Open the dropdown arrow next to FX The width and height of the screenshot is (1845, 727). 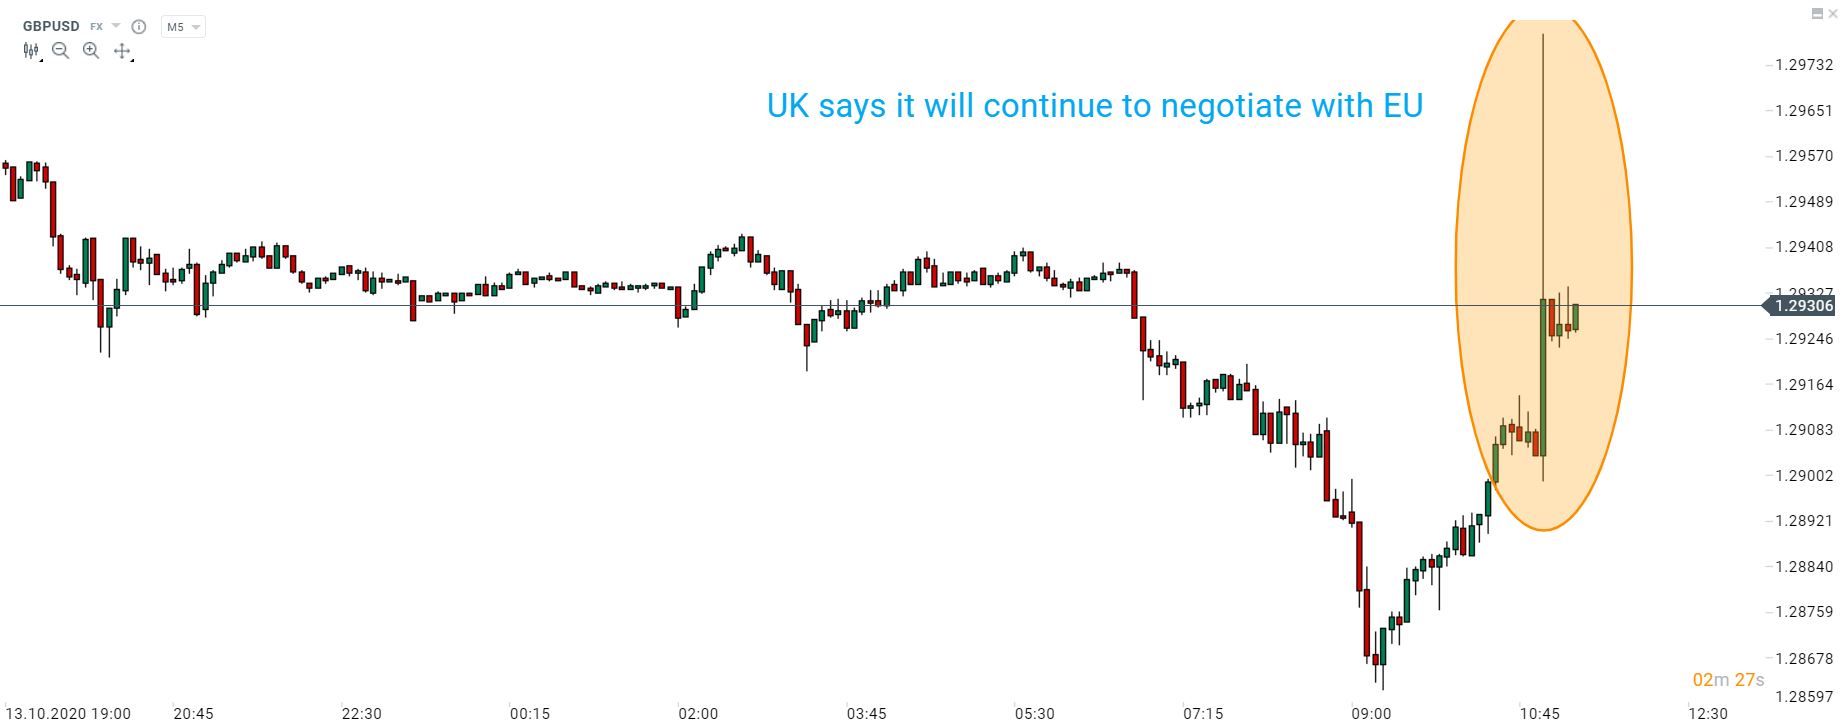[x=117, y=27]
